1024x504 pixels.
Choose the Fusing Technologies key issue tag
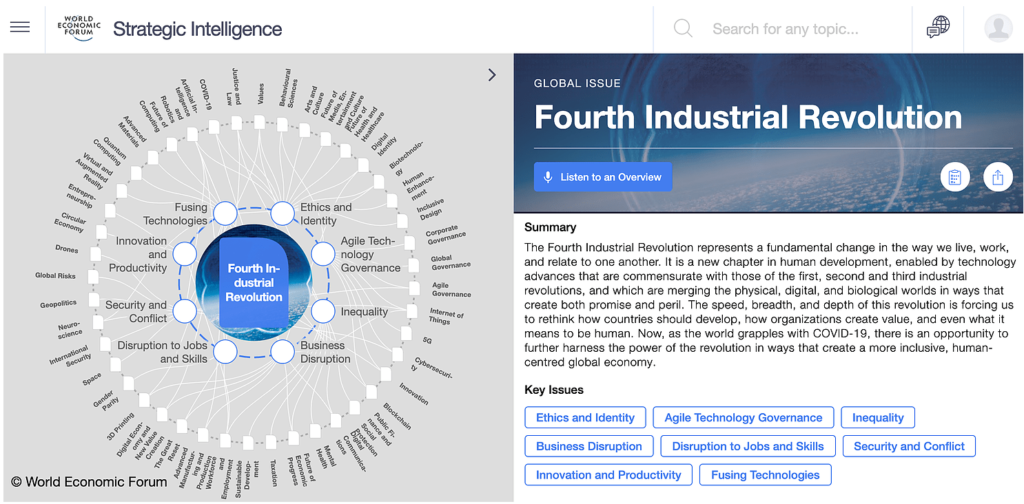coord(765,475)
